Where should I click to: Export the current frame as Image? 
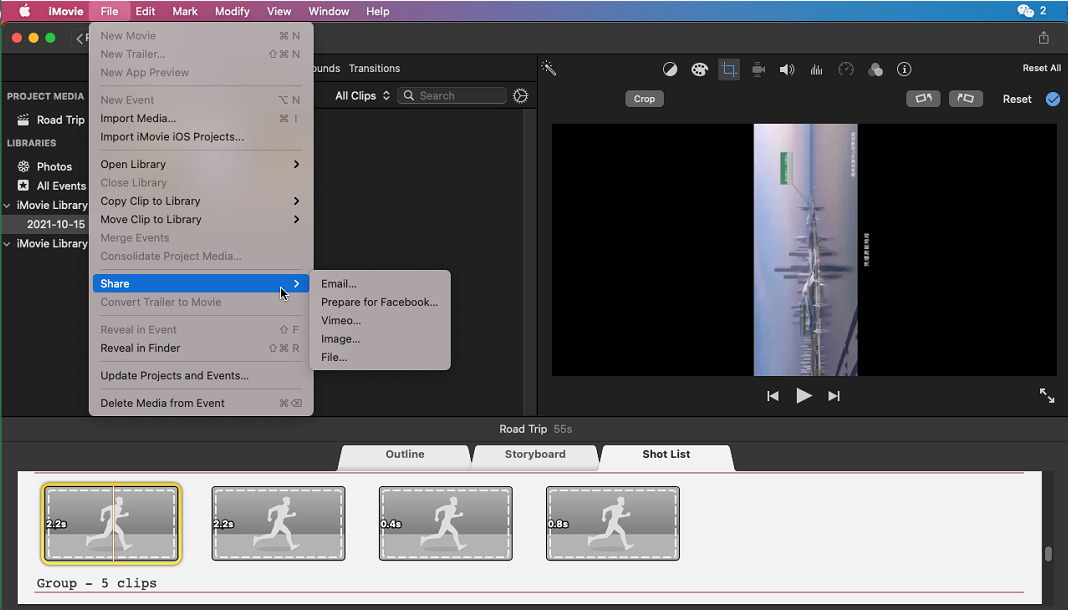pyautogui.click(x=380, y=339)
